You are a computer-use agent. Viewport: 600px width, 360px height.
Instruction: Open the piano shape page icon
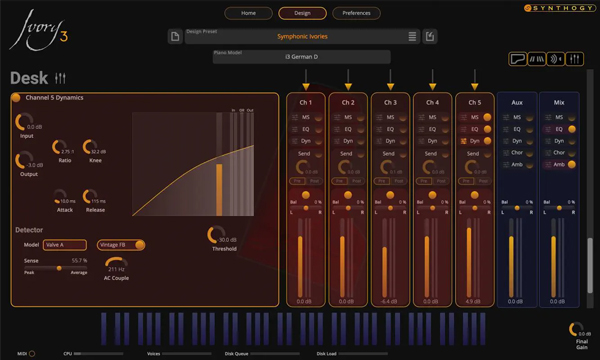518,59
